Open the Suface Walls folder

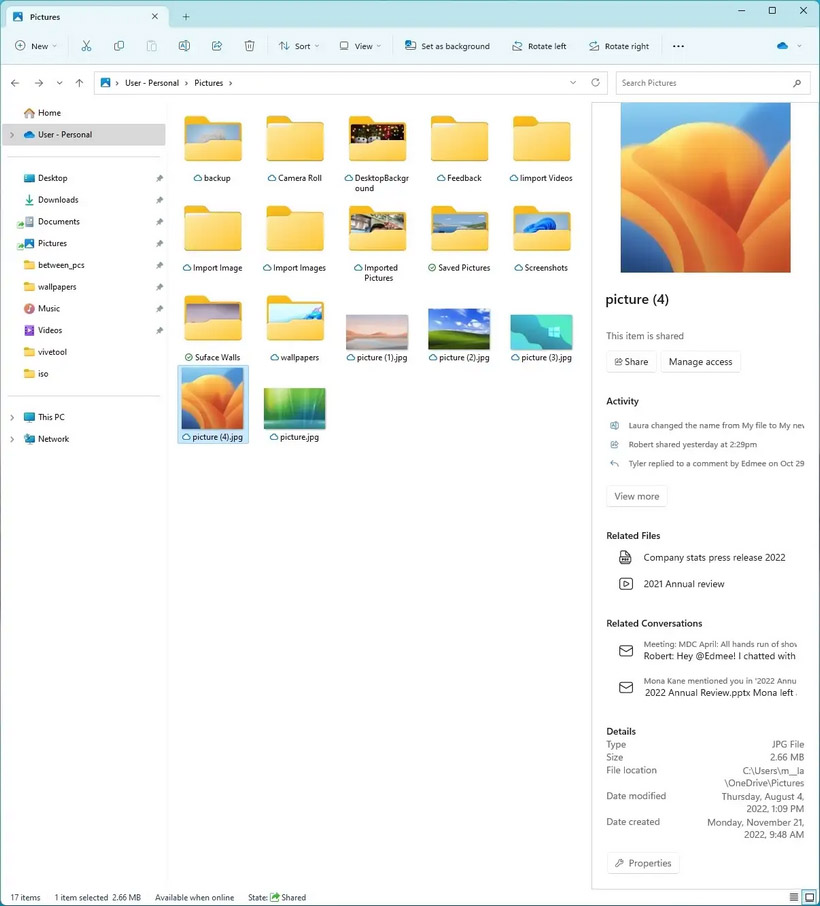point(213,328)
